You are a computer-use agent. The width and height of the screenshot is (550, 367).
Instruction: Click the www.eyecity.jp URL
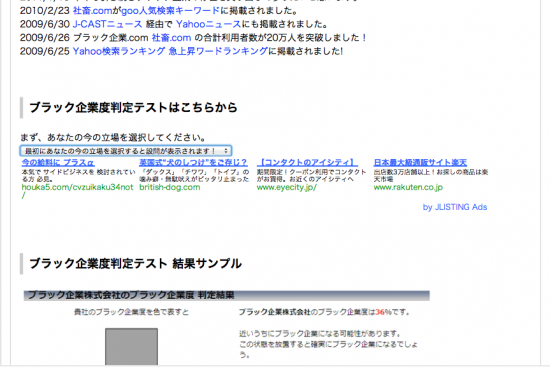(286, 187)
